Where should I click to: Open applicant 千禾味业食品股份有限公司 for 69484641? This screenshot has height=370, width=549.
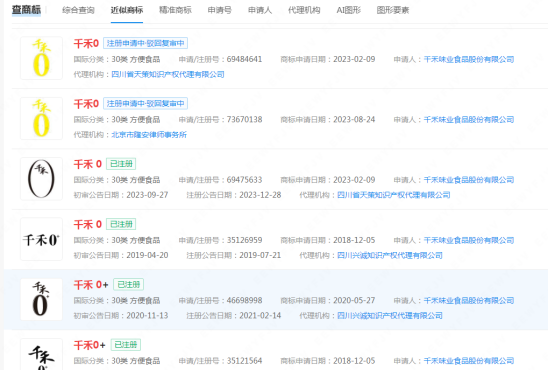(469, 60)
